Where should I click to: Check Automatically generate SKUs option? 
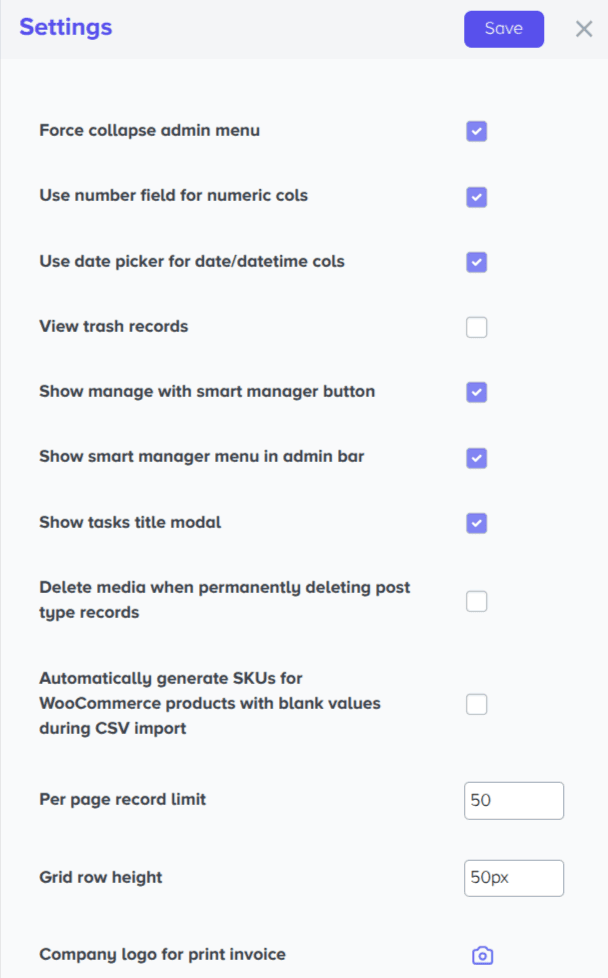pyautogui.click(x=476, y=704)
